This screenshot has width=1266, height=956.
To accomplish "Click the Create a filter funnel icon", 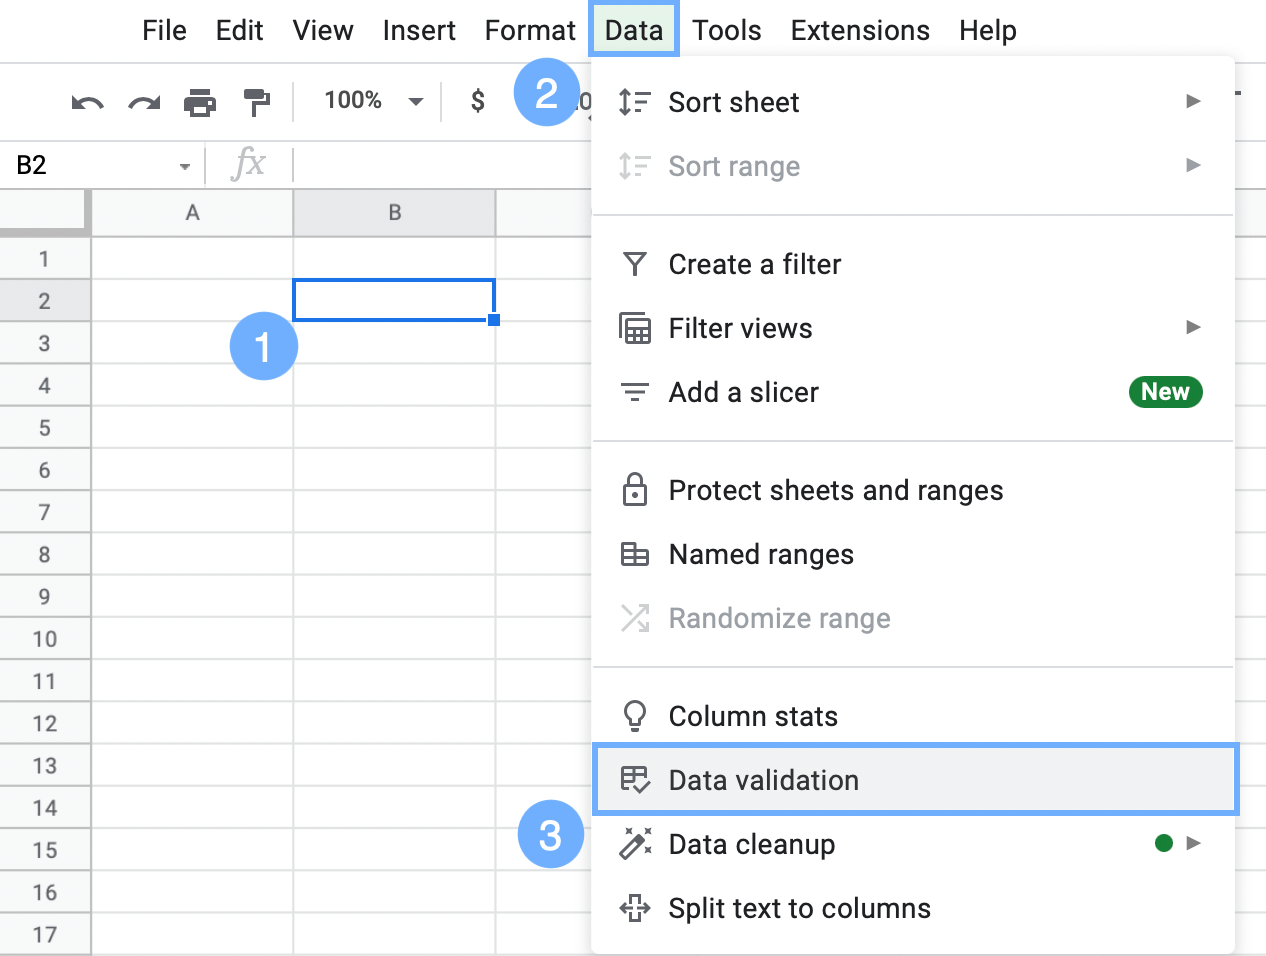I will coord(635,264).
